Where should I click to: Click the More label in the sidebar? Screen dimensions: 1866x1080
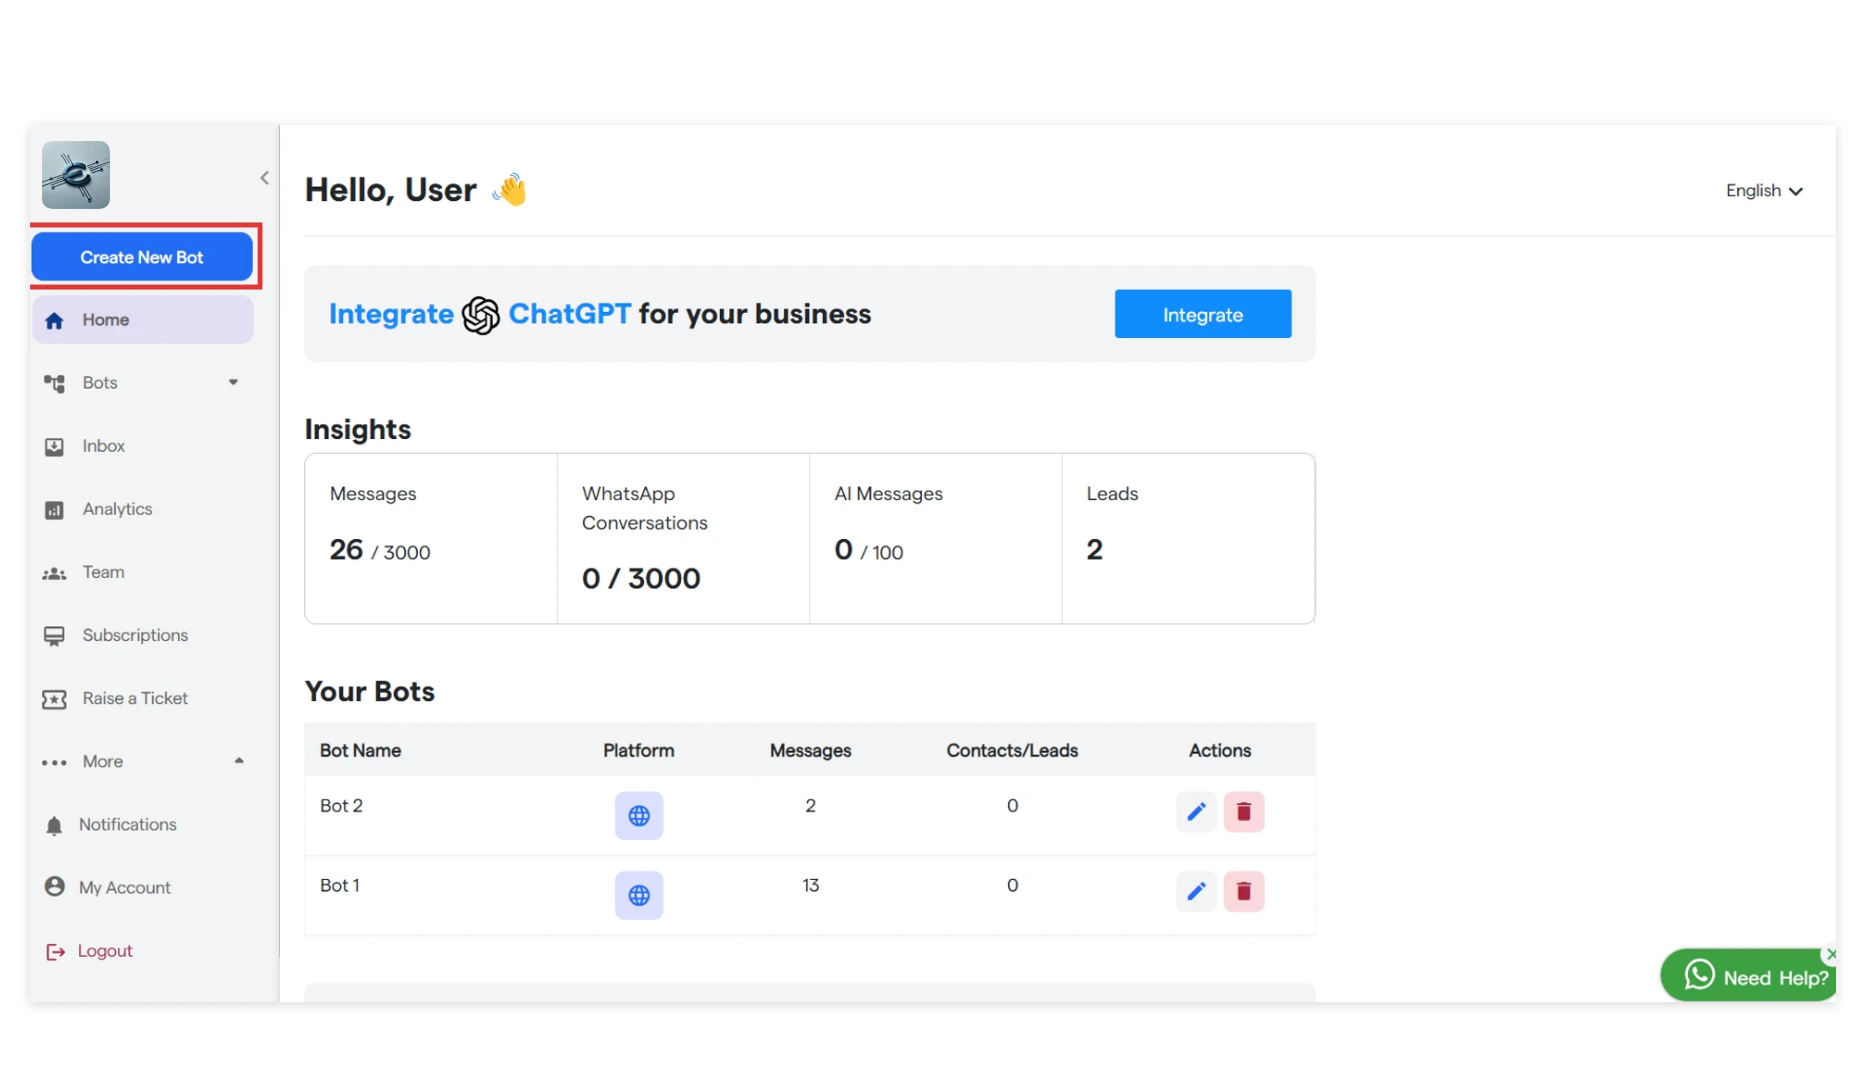103,761
